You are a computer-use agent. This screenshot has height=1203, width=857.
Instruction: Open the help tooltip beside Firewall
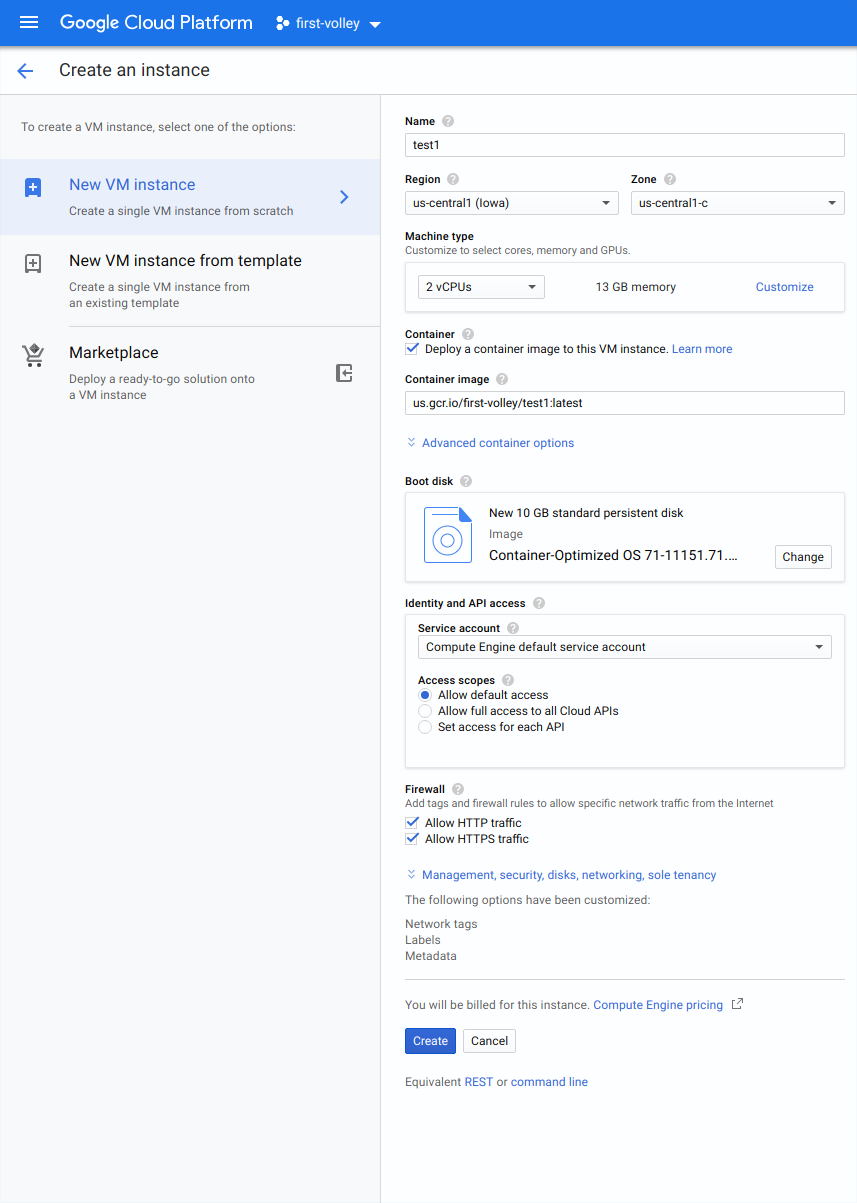click(457, 788)
